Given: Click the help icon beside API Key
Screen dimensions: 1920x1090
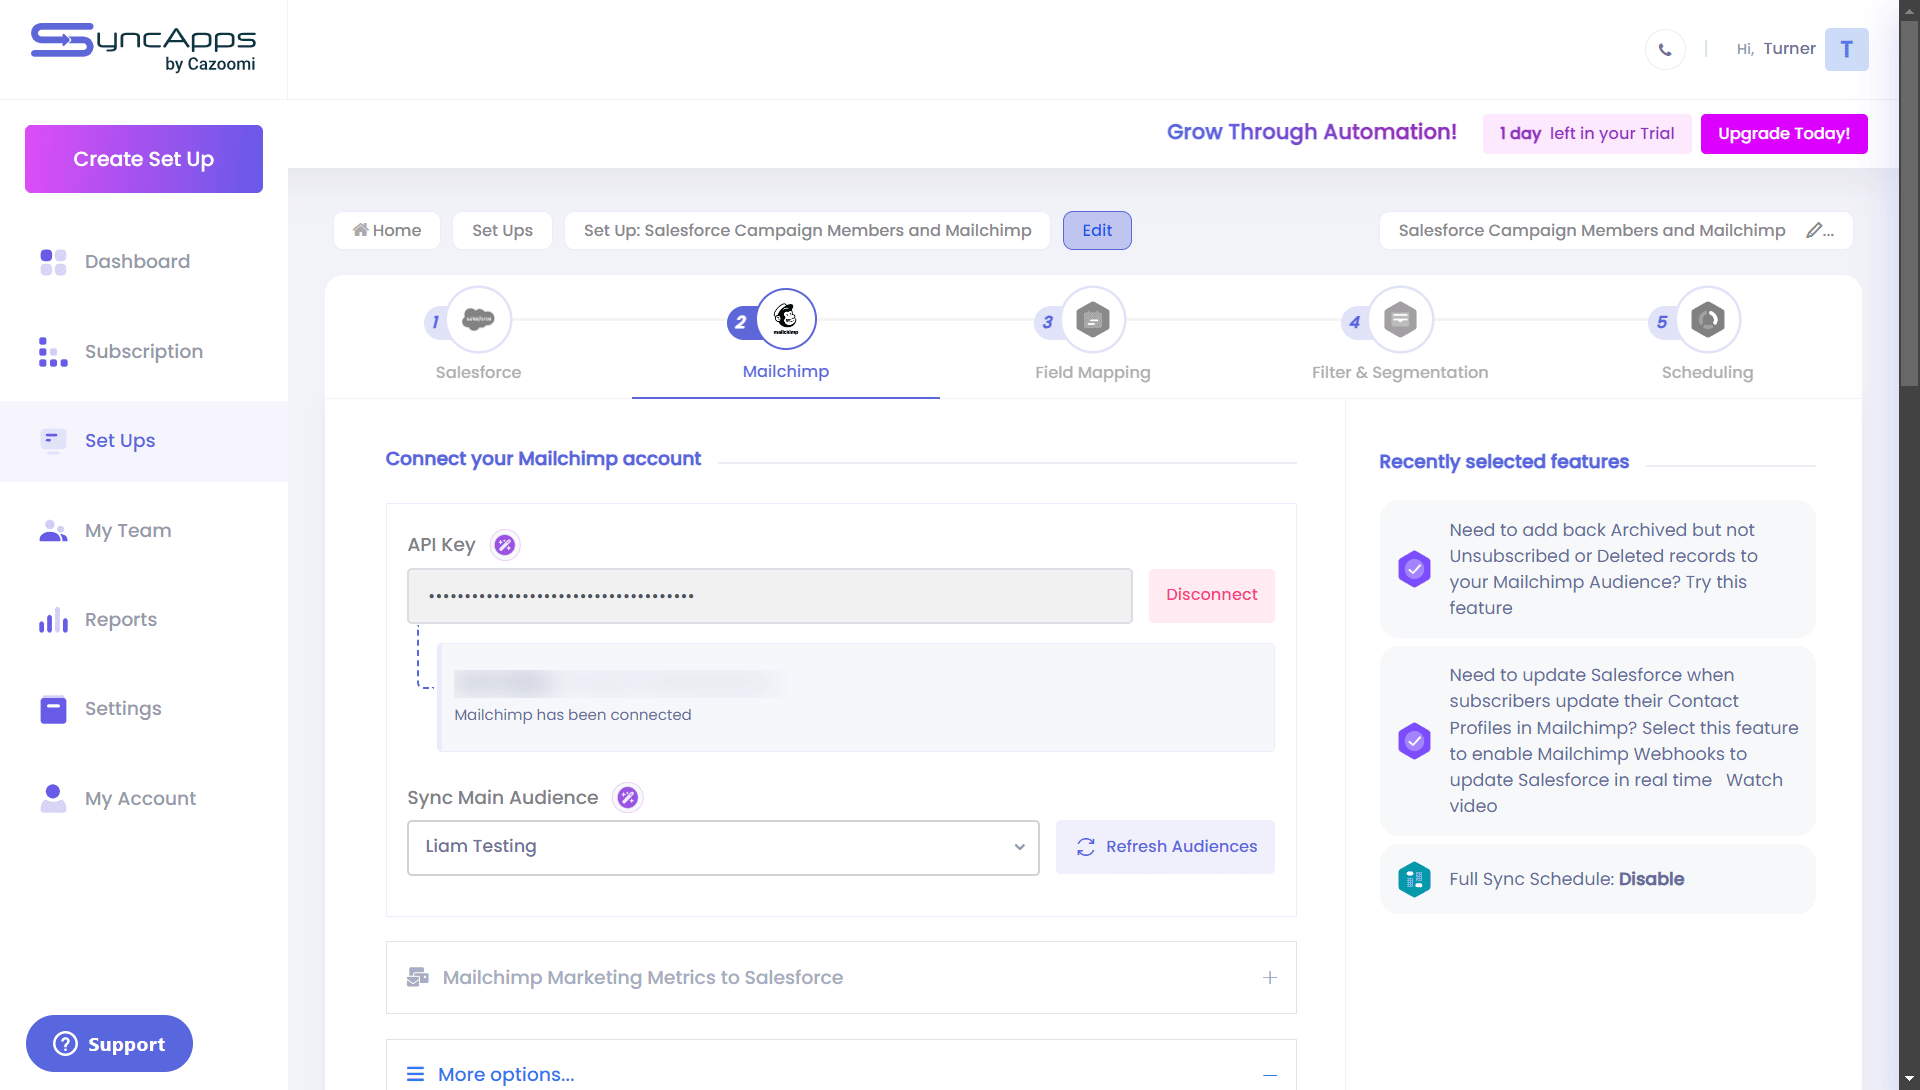Looking at the screenshot, I should [x=505, y=545].
